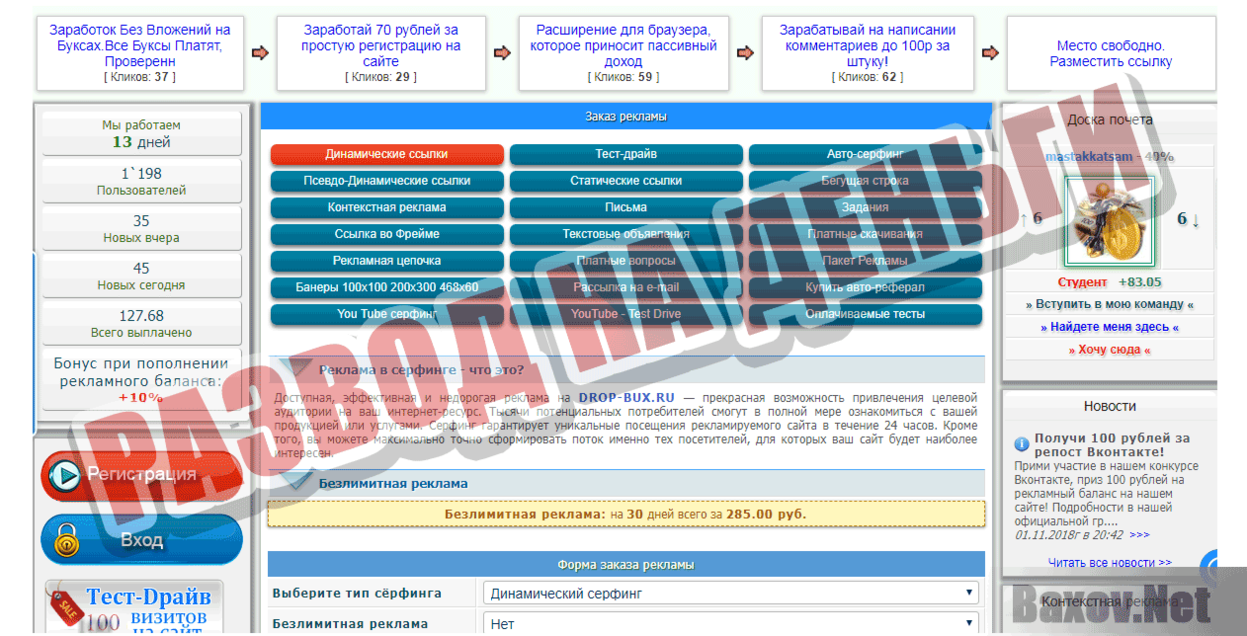
Task: Select the Динамические ссылки tab
Action: click(387, 155)
